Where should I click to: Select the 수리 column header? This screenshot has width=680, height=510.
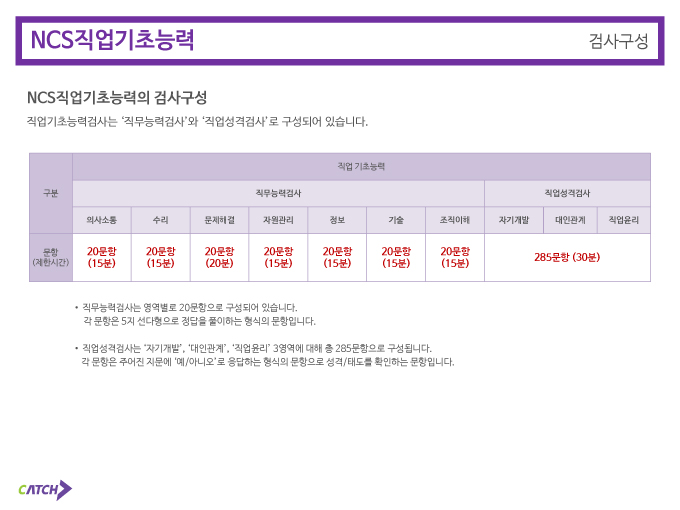point(160,220)
